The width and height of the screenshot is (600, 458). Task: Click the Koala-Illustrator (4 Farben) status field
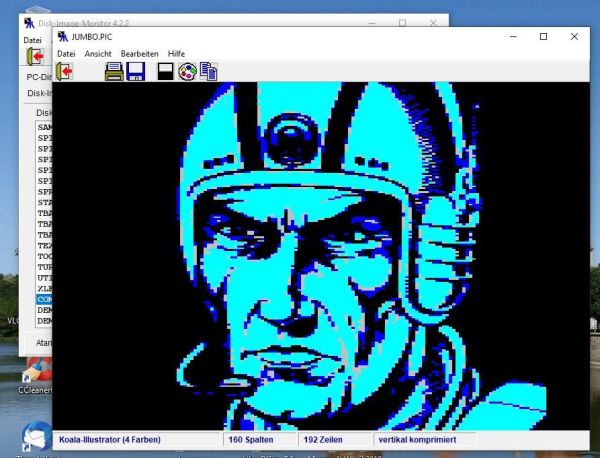tap(138, 440)
